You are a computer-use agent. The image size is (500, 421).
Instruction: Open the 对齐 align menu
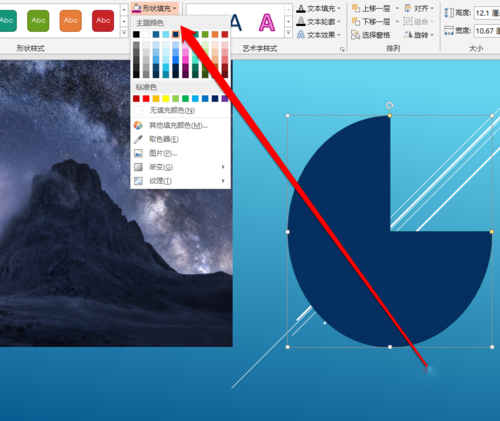coord(419,8)
